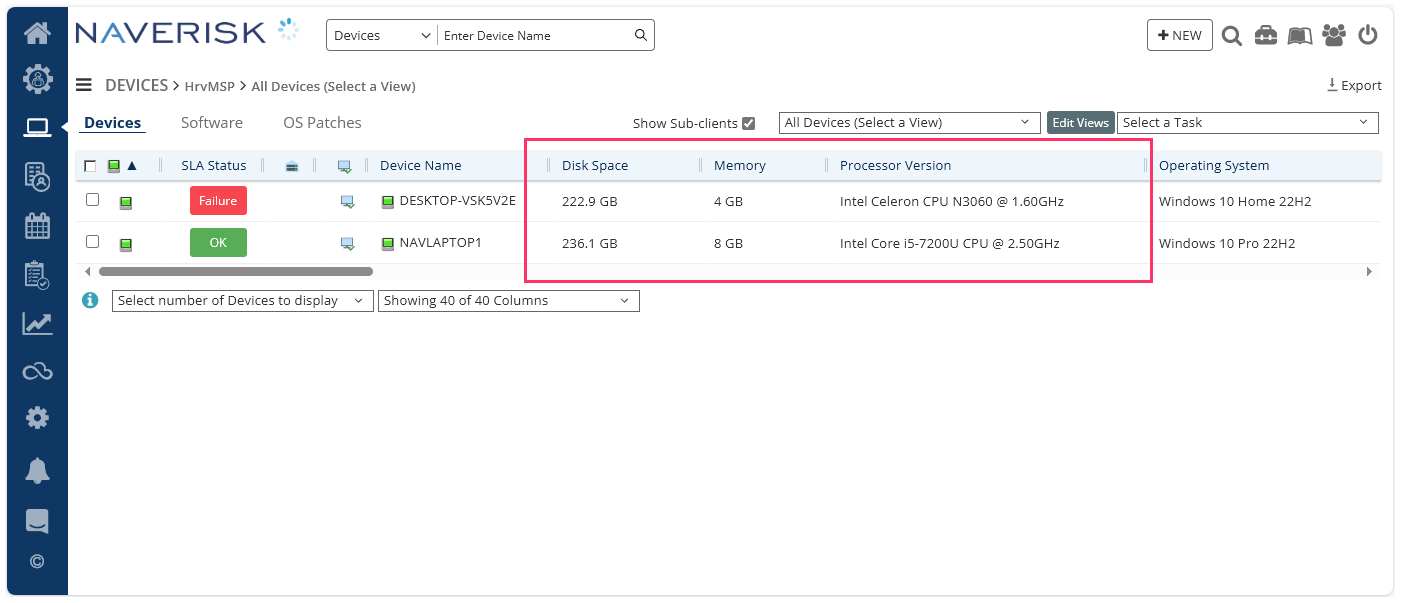Viewport: 1402px width, 603px height.
Task: Click the drive column header icon
Action: pos(292,166)
